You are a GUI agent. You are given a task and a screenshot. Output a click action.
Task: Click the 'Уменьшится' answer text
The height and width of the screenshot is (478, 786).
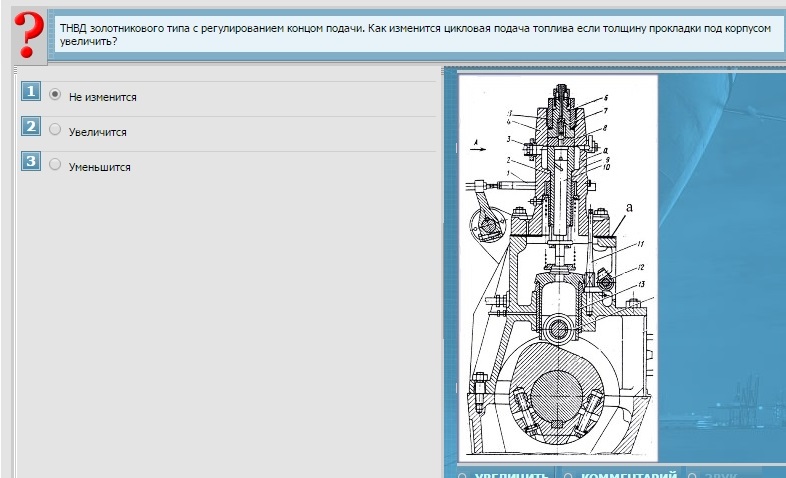click(x=100, y=167)
